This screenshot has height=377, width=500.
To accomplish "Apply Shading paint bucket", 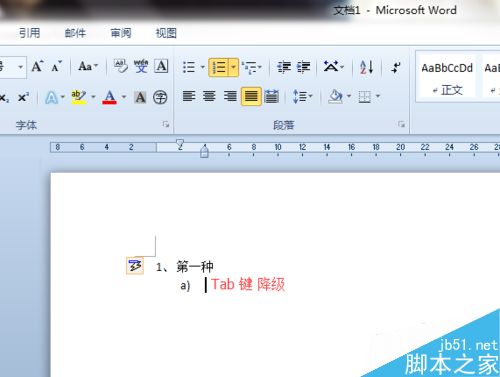I will [x=336, y=97].
